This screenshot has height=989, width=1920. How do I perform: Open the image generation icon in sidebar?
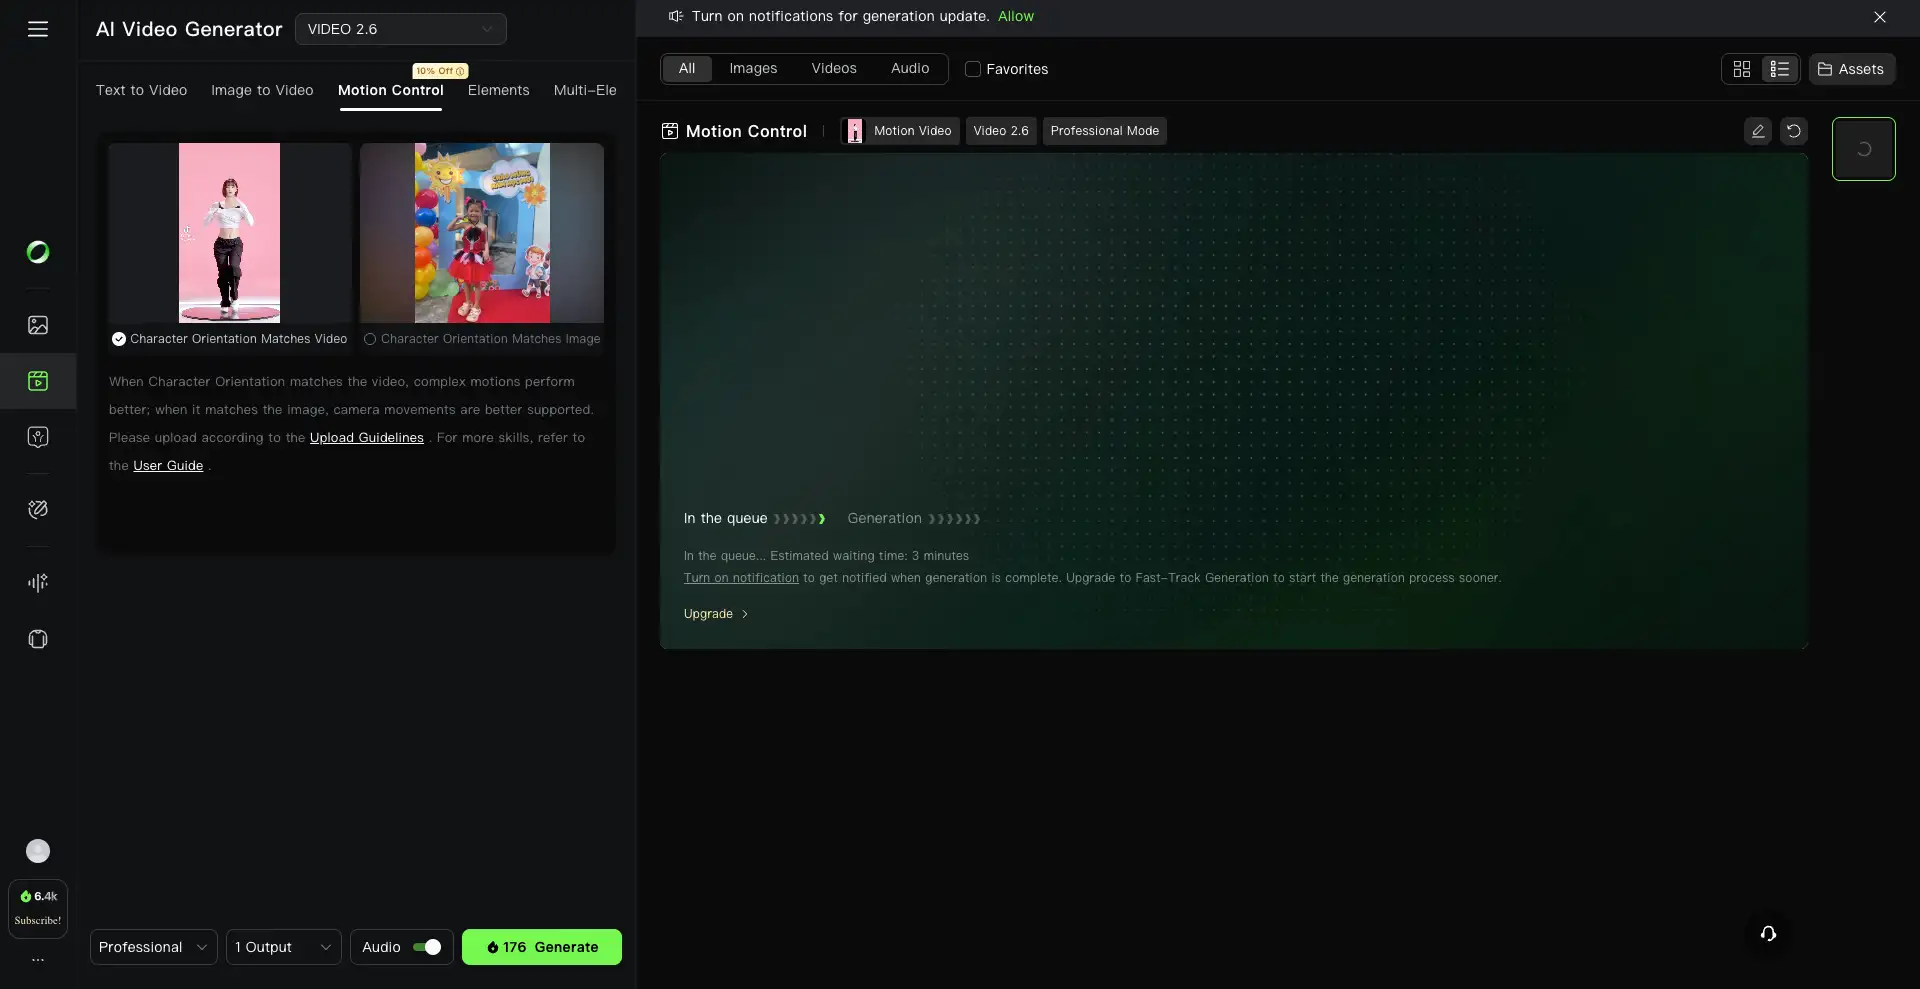pos(38,325)
